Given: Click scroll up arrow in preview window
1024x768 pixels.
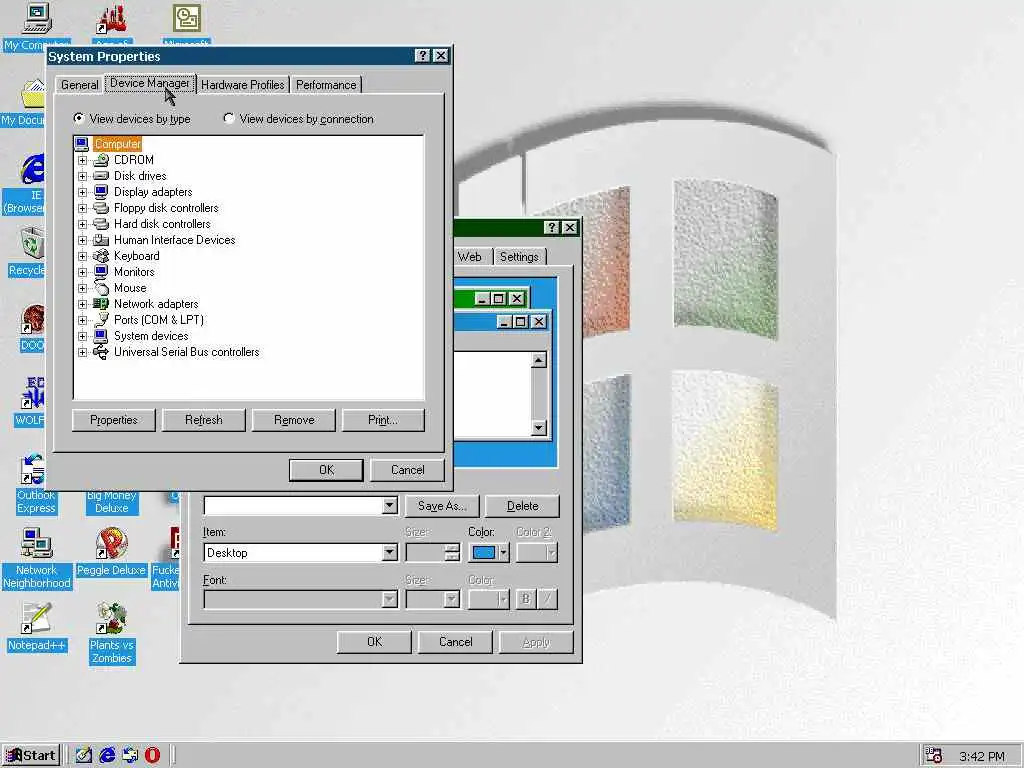Looking at the screenshot, I should pos(539,360).
